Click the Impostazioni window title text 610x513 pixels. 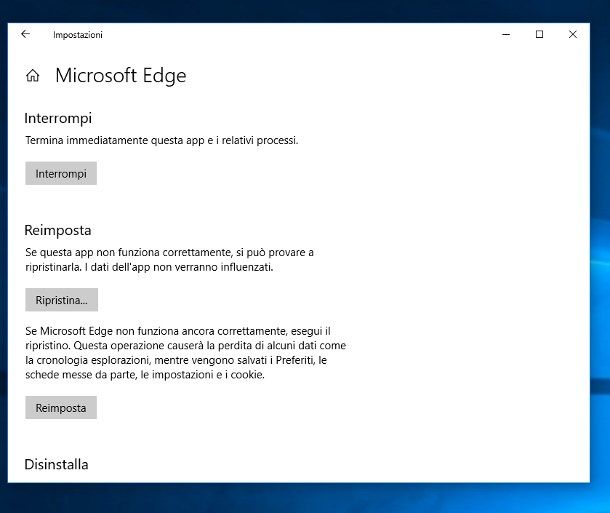(x=78, y=35)
